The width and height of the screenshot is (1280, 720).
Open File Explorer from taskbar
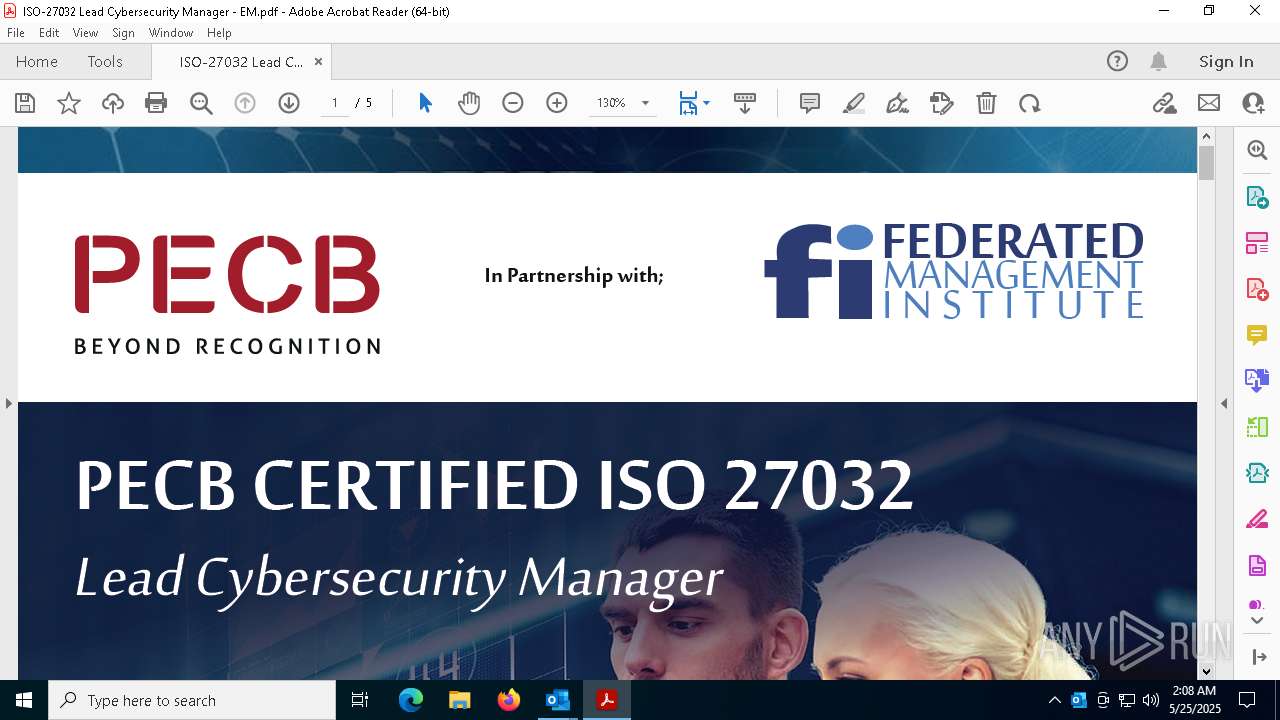coord(459,700)
